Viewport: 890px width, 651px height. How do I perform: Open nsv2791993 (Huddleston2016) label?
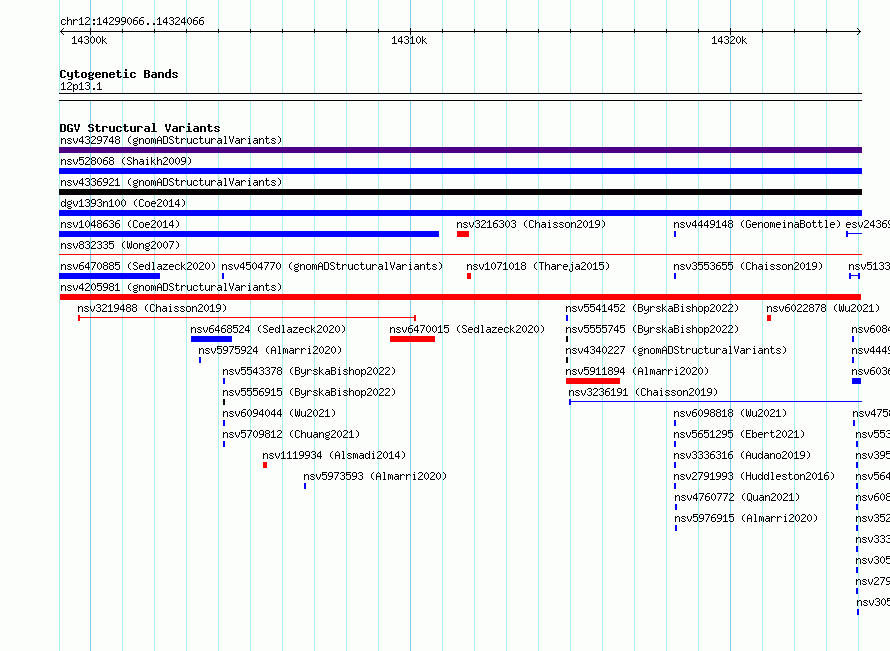[754, 476]
